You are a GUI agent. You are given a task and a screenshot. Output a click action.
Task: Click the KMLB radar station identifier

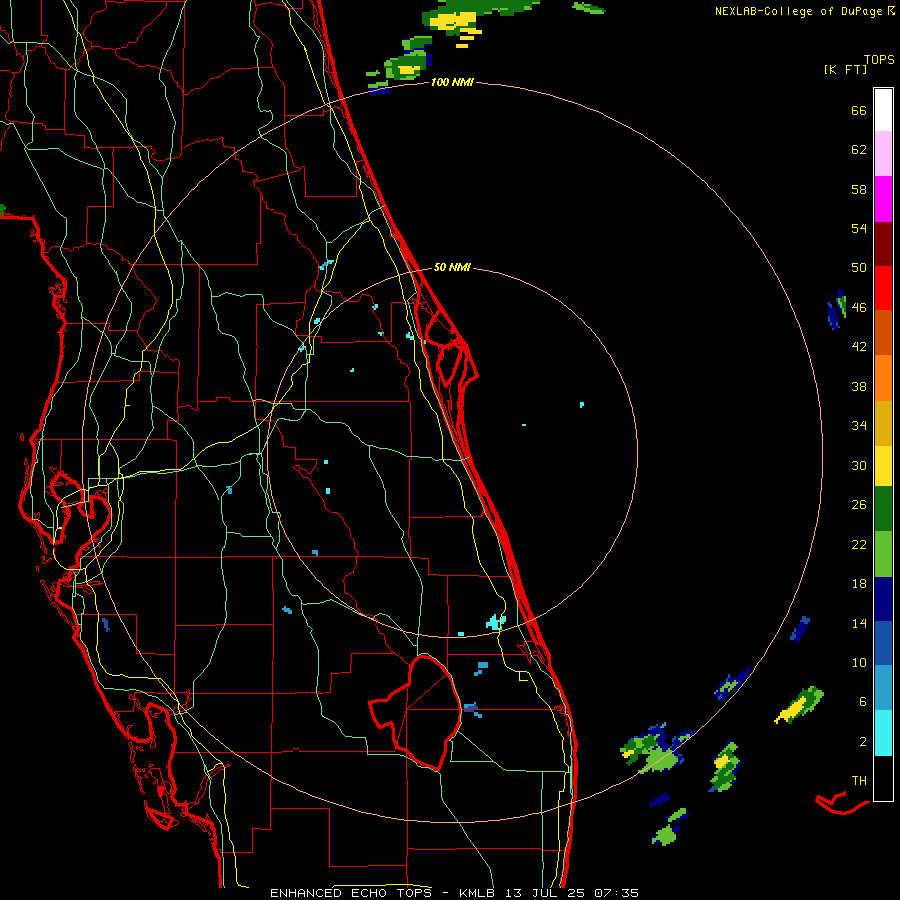point(479,893)
